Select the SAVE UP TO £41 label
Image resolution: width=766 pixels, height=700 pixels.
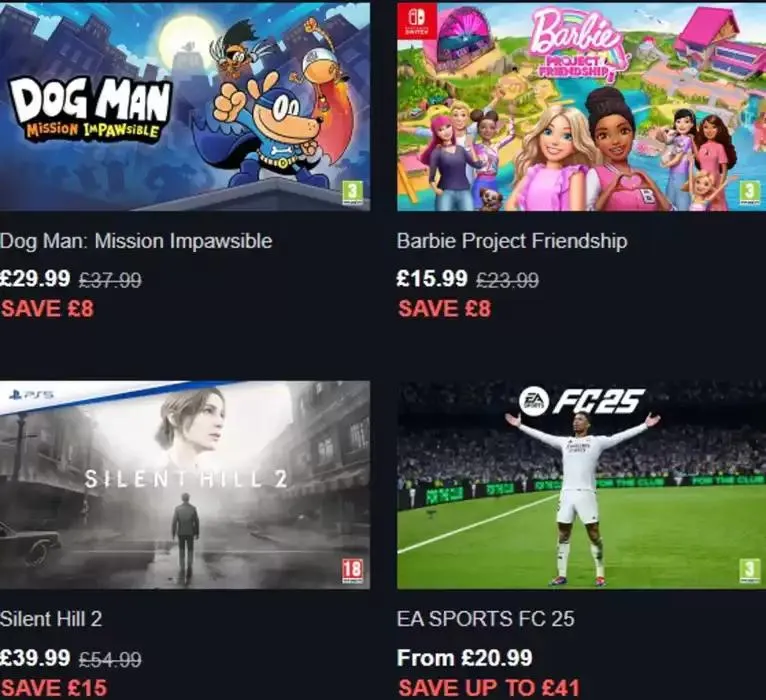(489, 688)
